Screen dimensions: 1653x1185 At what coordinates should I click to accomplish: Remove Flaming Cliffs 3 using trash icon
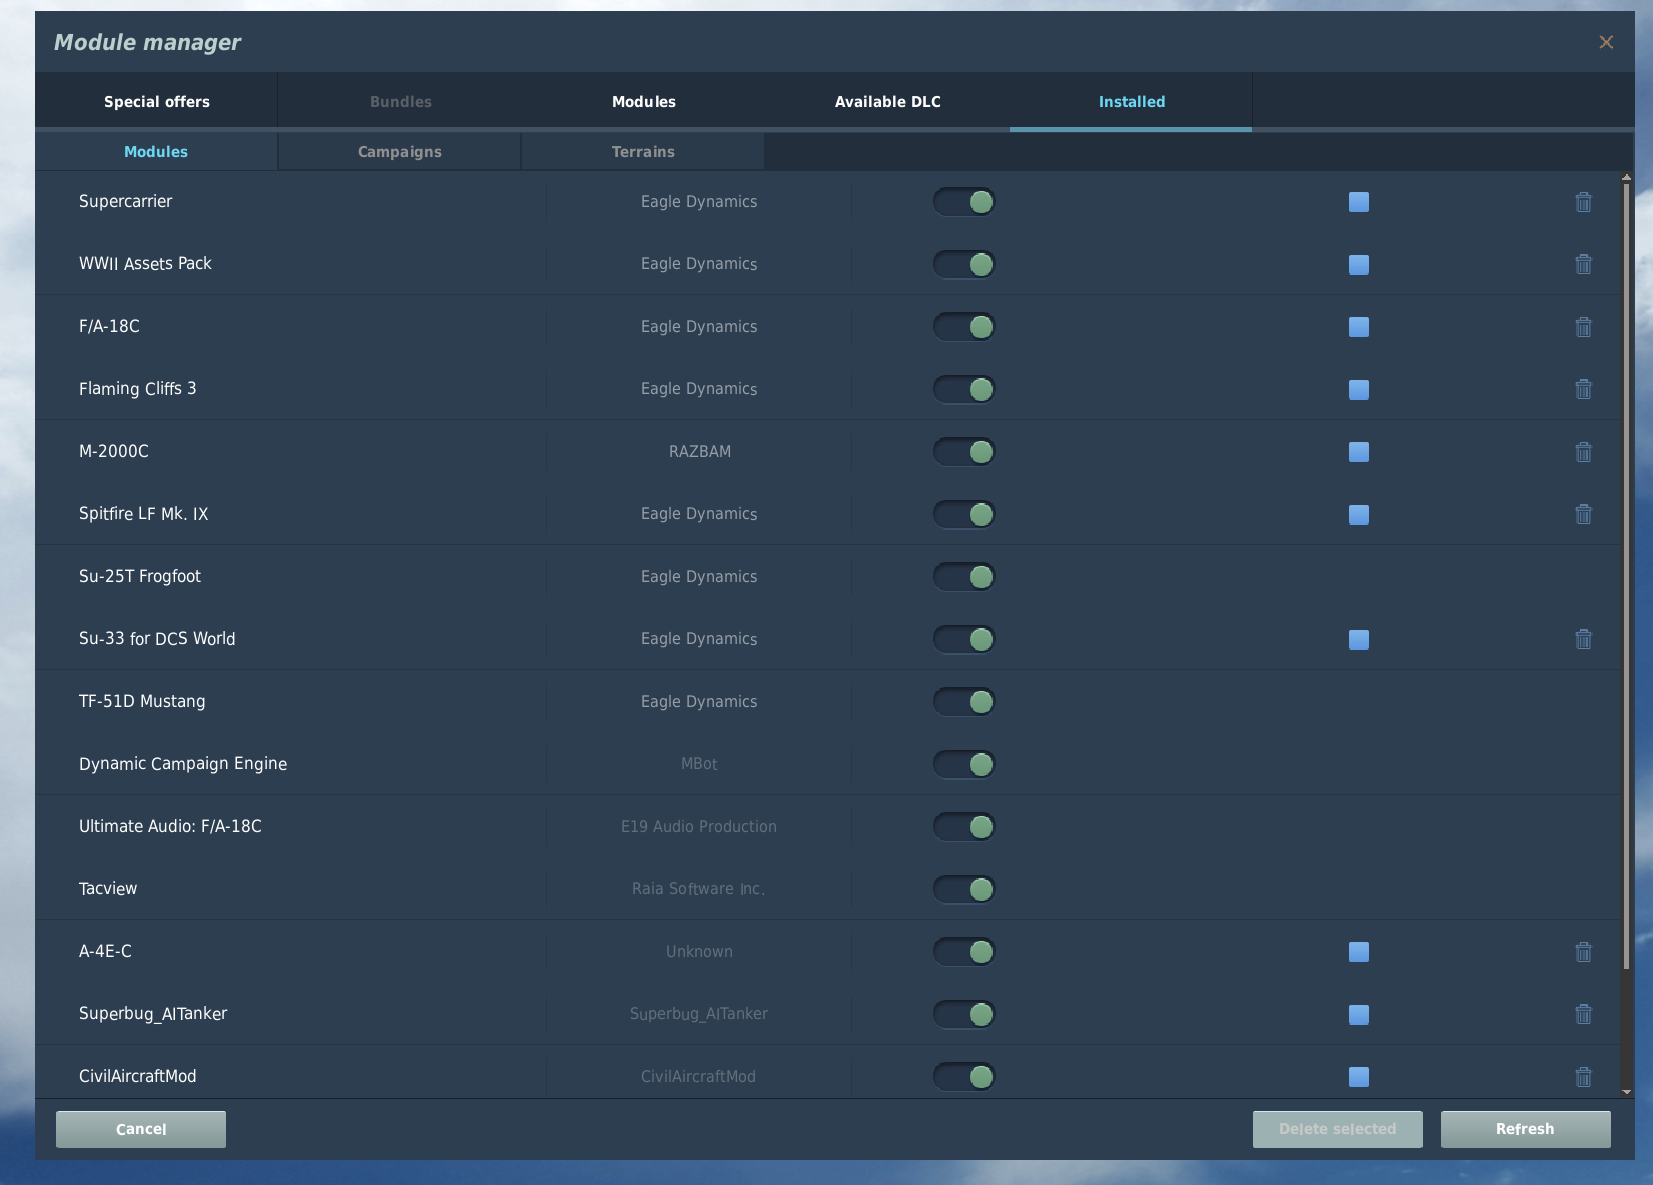tap(1583, 389)
